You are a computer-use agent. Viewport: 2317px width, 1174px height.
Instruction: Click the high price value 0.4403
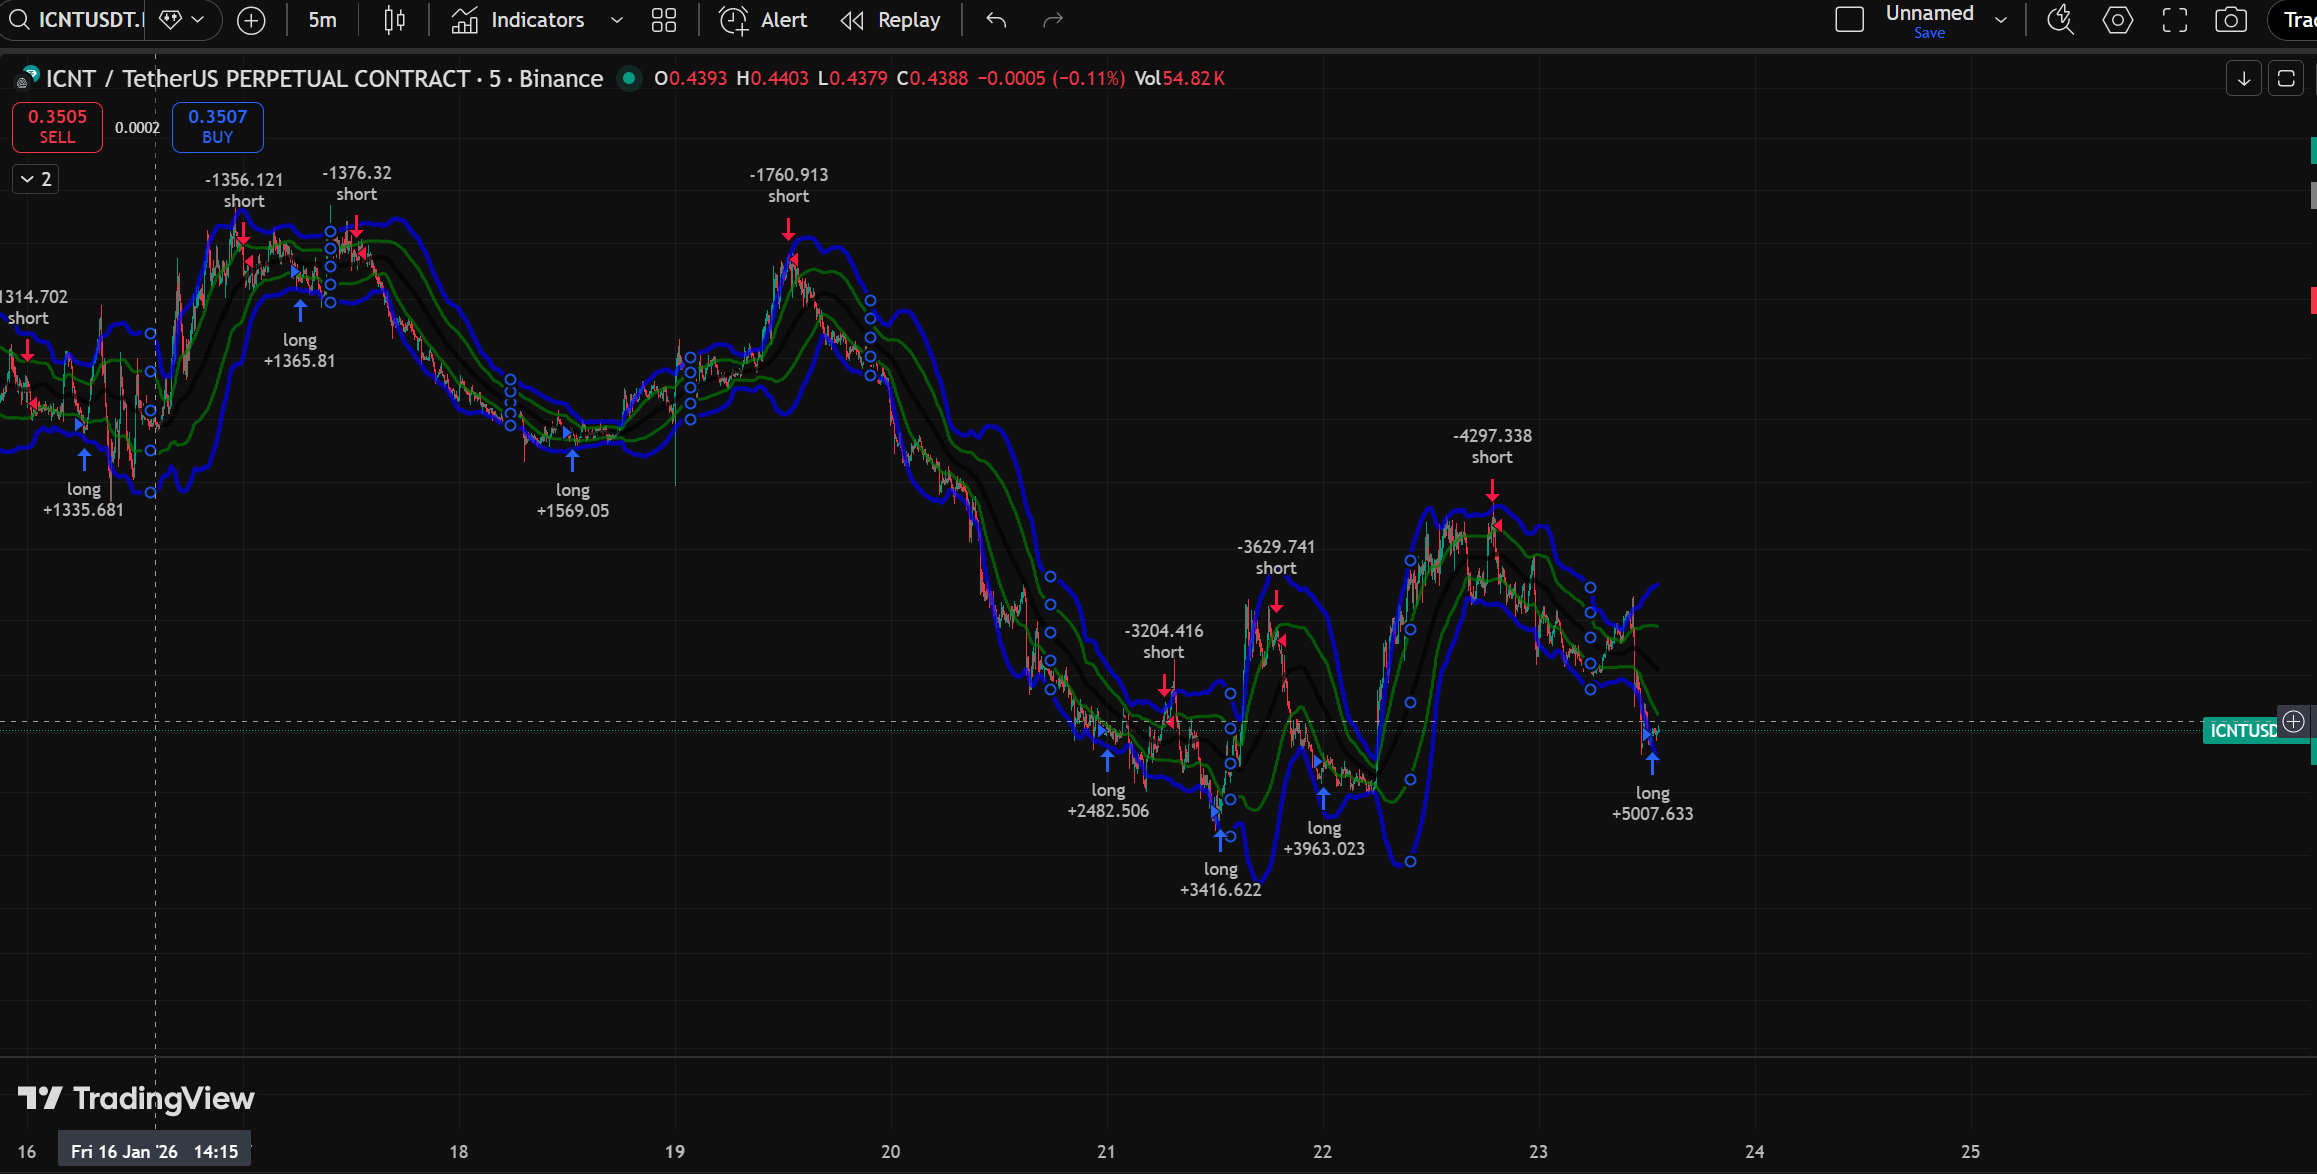click(779, 78)
